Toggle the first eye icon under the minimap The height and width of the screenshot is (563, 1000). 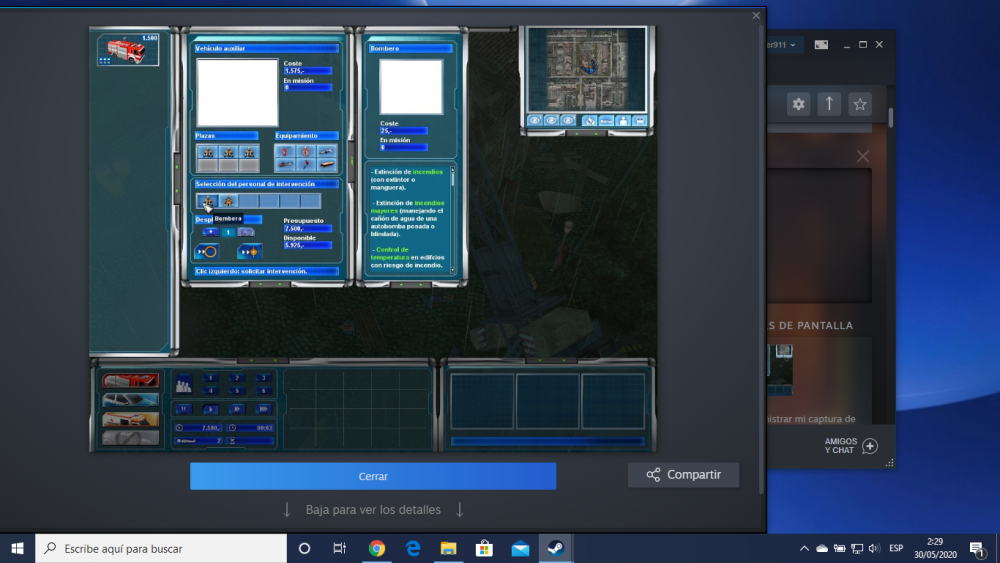pos(534,121)
